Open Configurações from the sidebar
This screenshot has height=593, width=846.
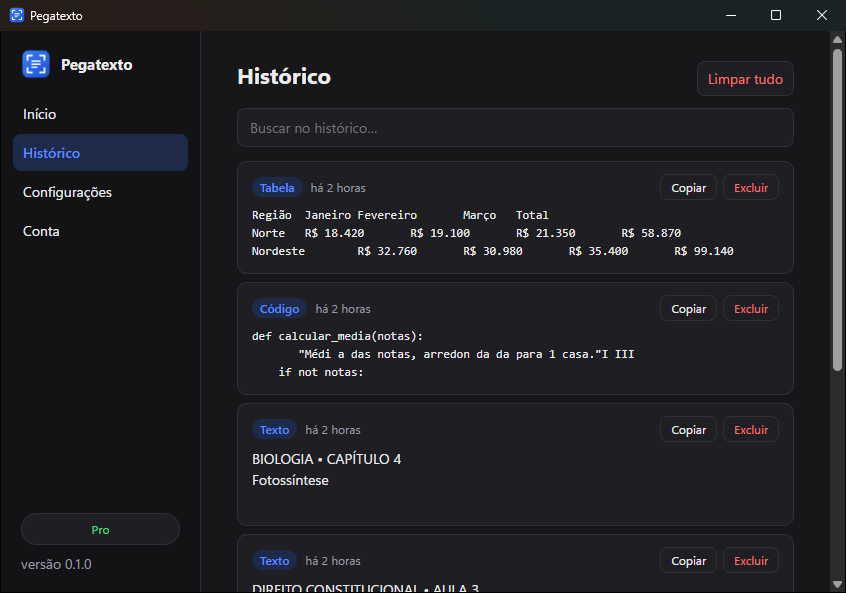pyautogui.click(x=100, y=192)
